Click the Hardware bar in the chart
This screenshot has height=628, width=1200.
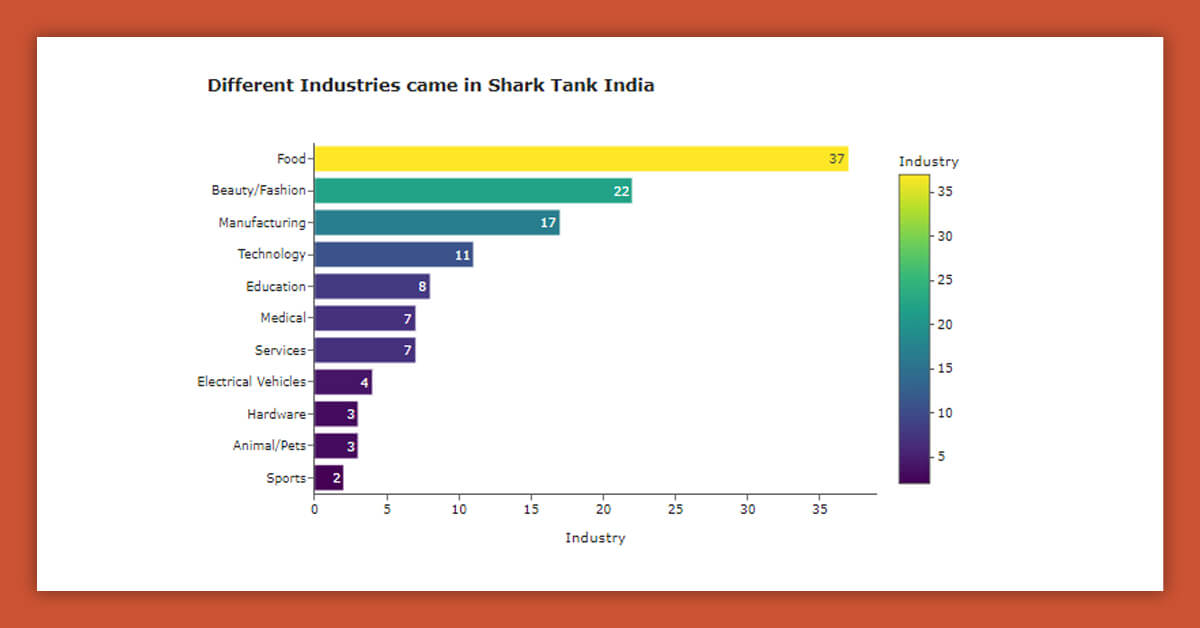click(x=336, y=414)
